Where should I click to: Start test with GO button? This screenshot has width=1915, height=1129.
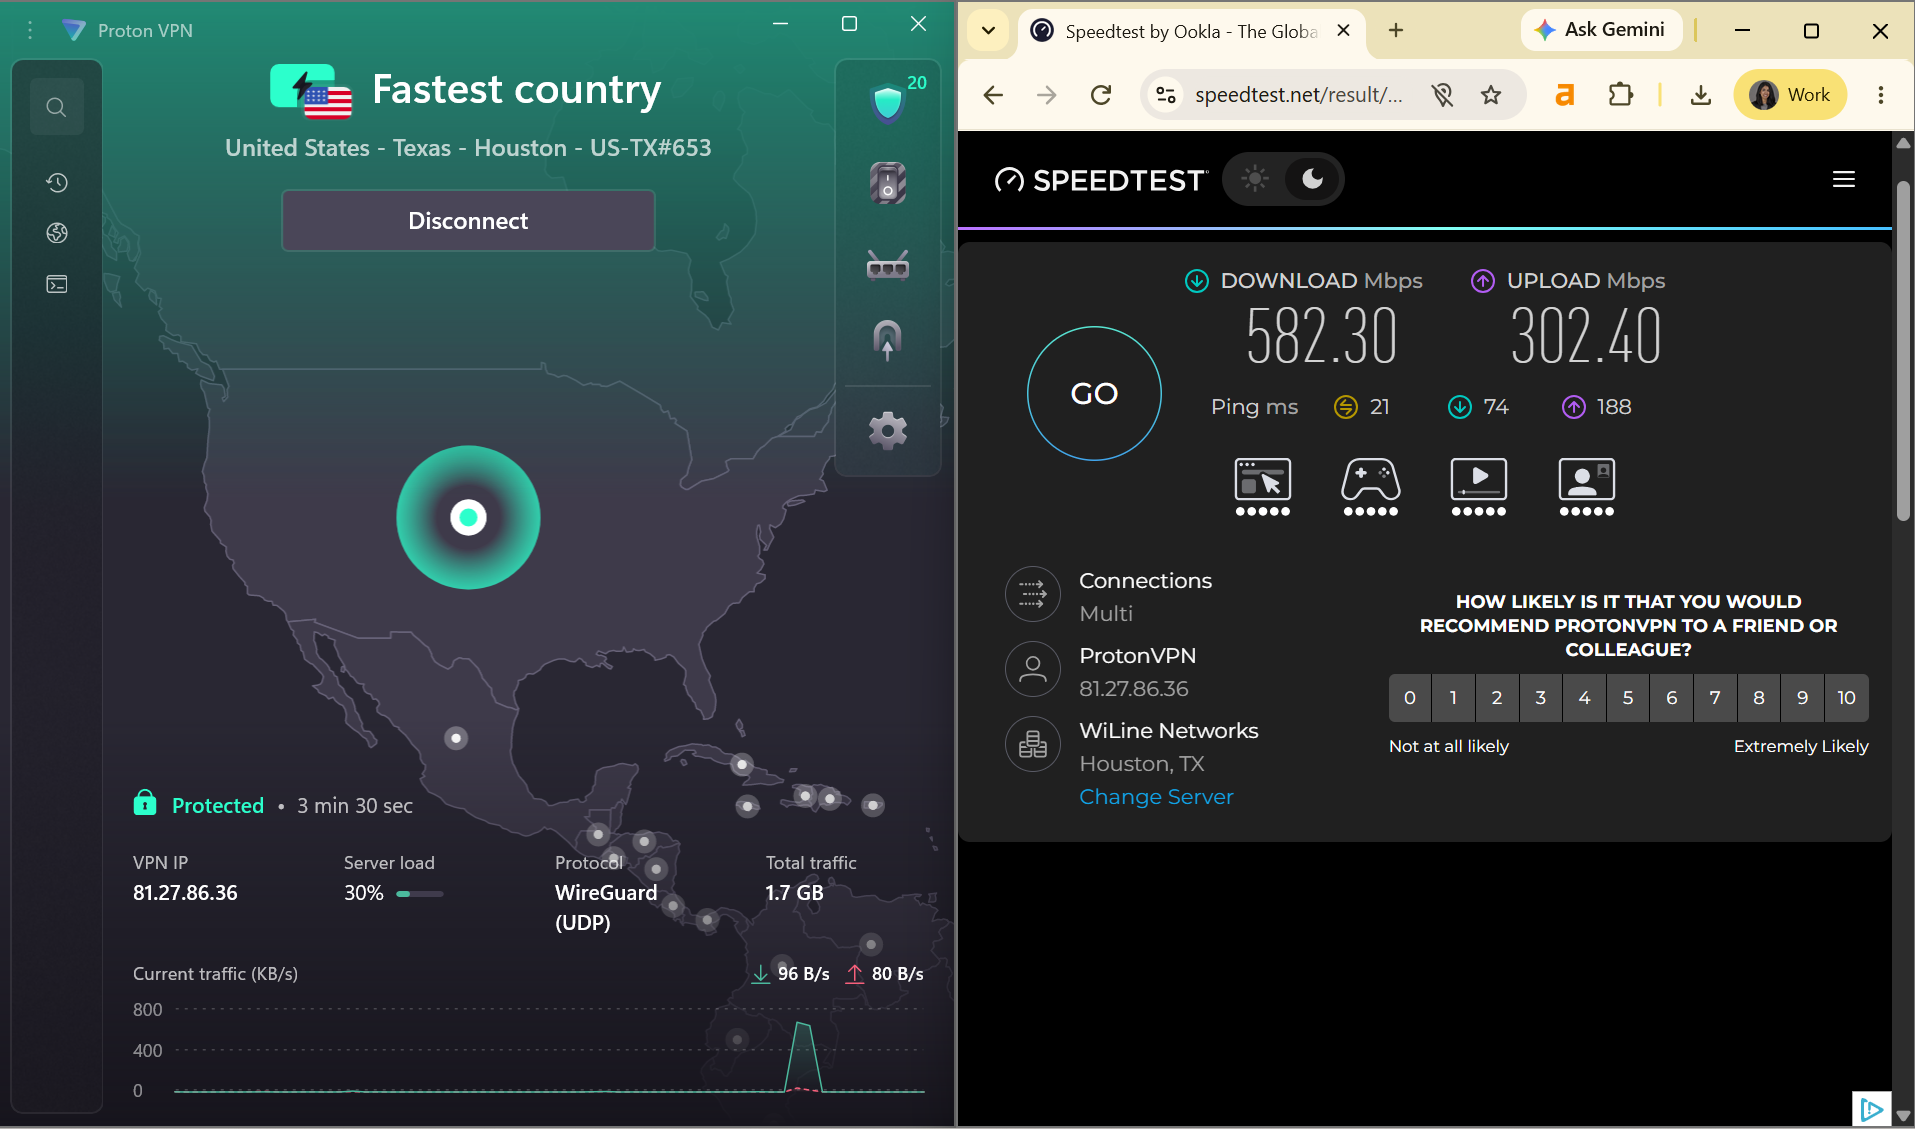coord(1094,393)
